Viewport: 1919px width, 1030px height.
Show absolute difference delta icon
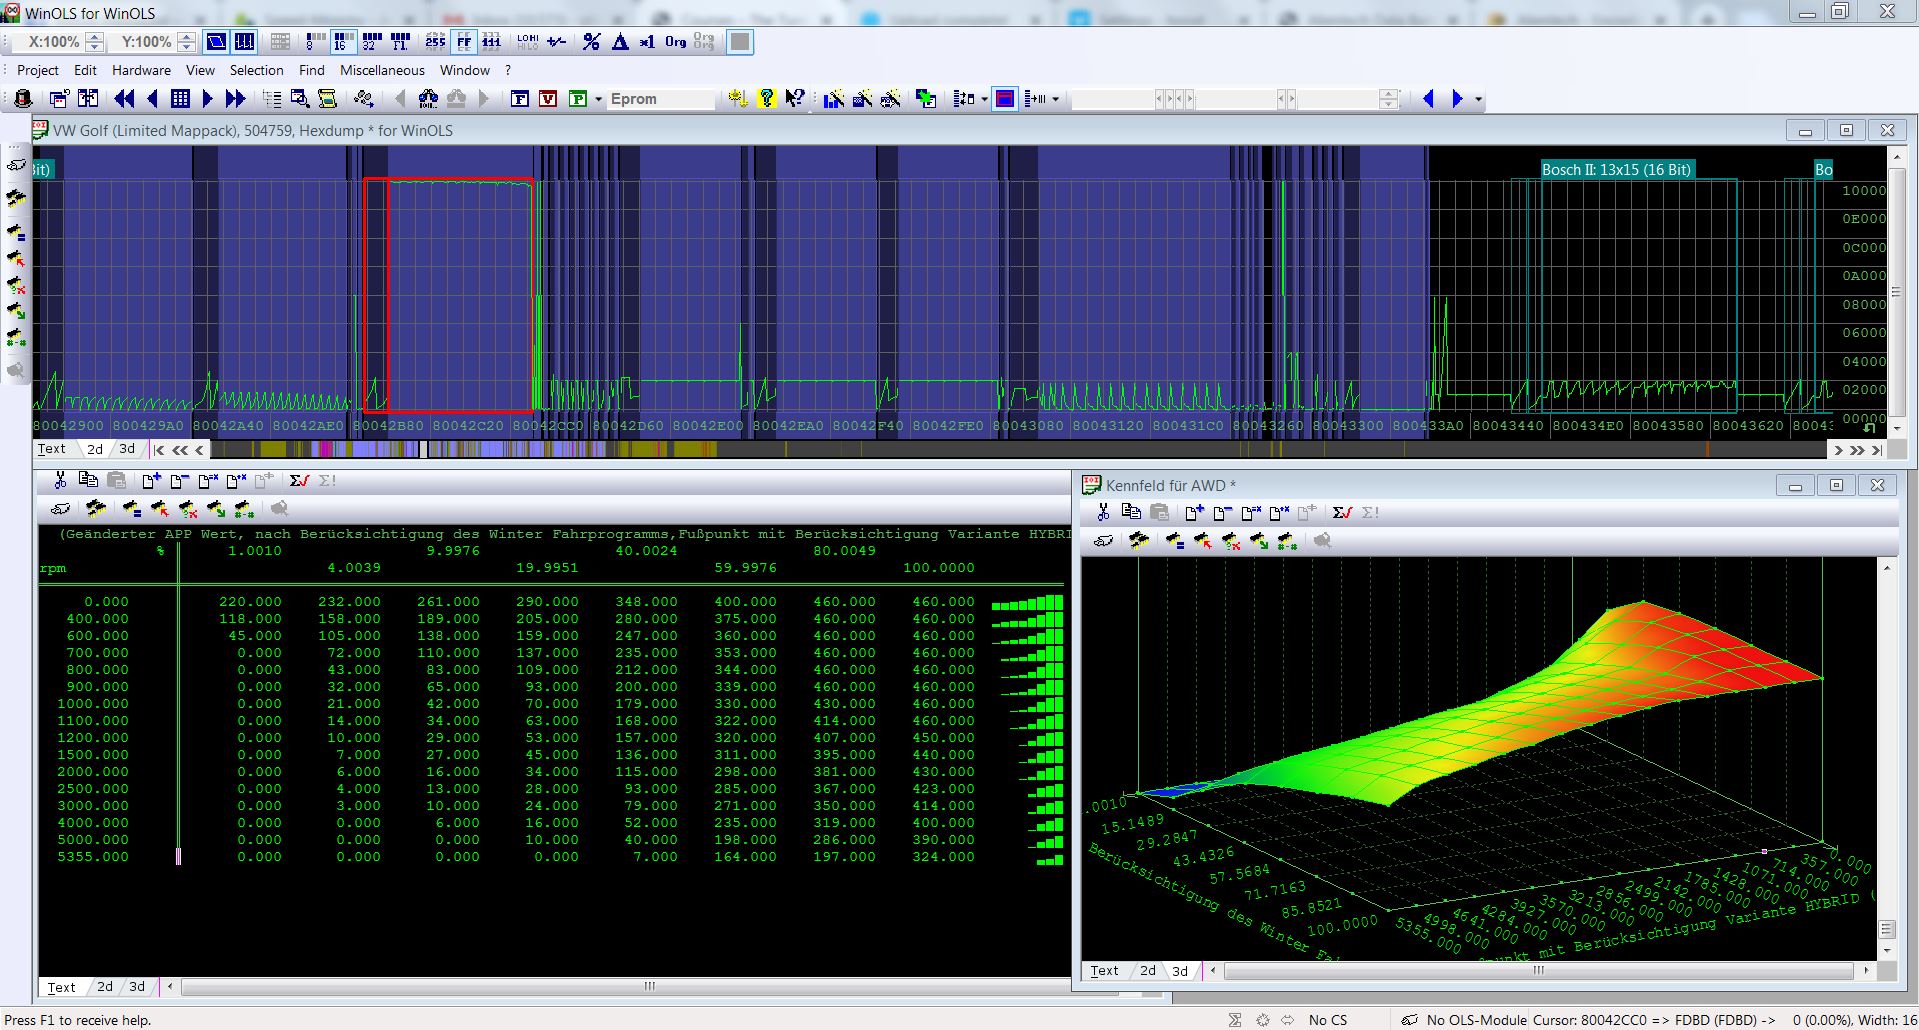[620, 42]
